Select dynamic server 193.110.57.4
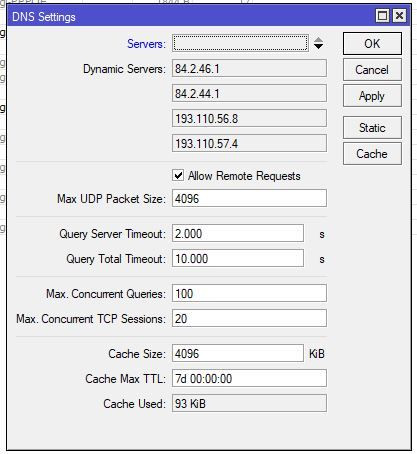Viewport: 417px width, 454px height. 249,143
